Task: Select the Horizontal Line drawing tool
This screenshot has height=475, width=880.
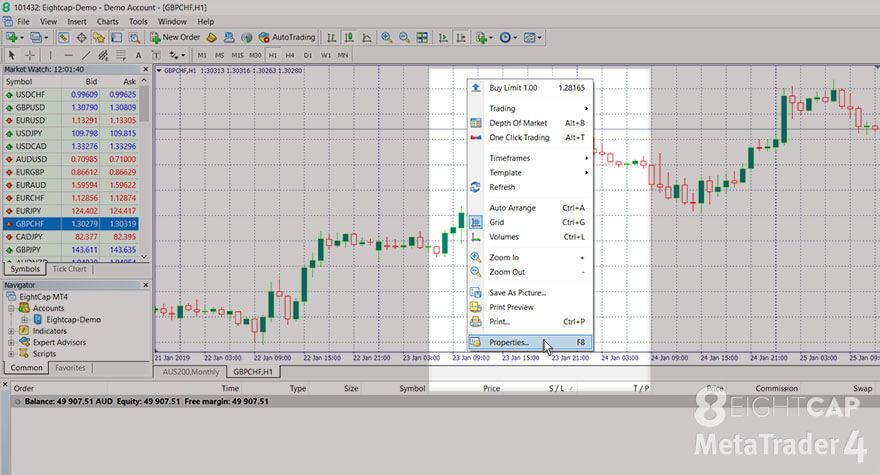Action: [68, 55]
